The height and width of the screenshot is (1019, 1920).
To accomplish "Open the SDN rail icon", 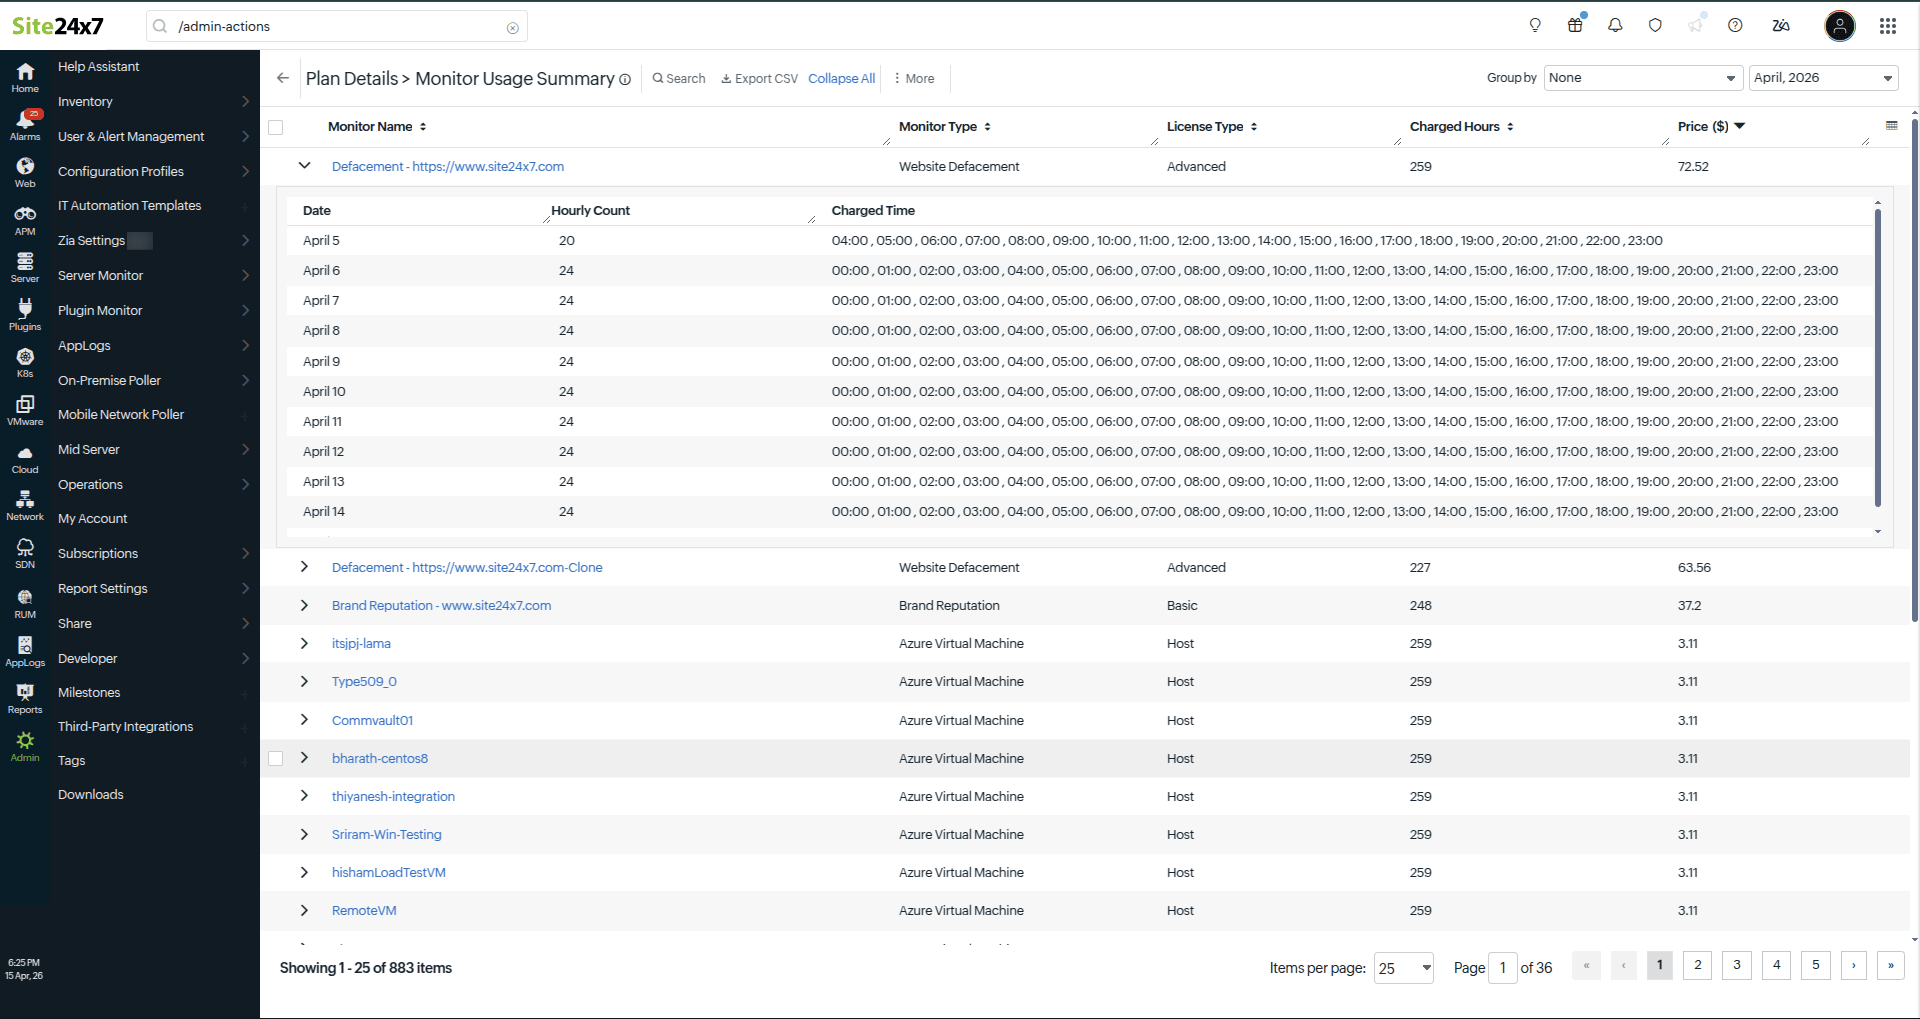I will (25, 553).
